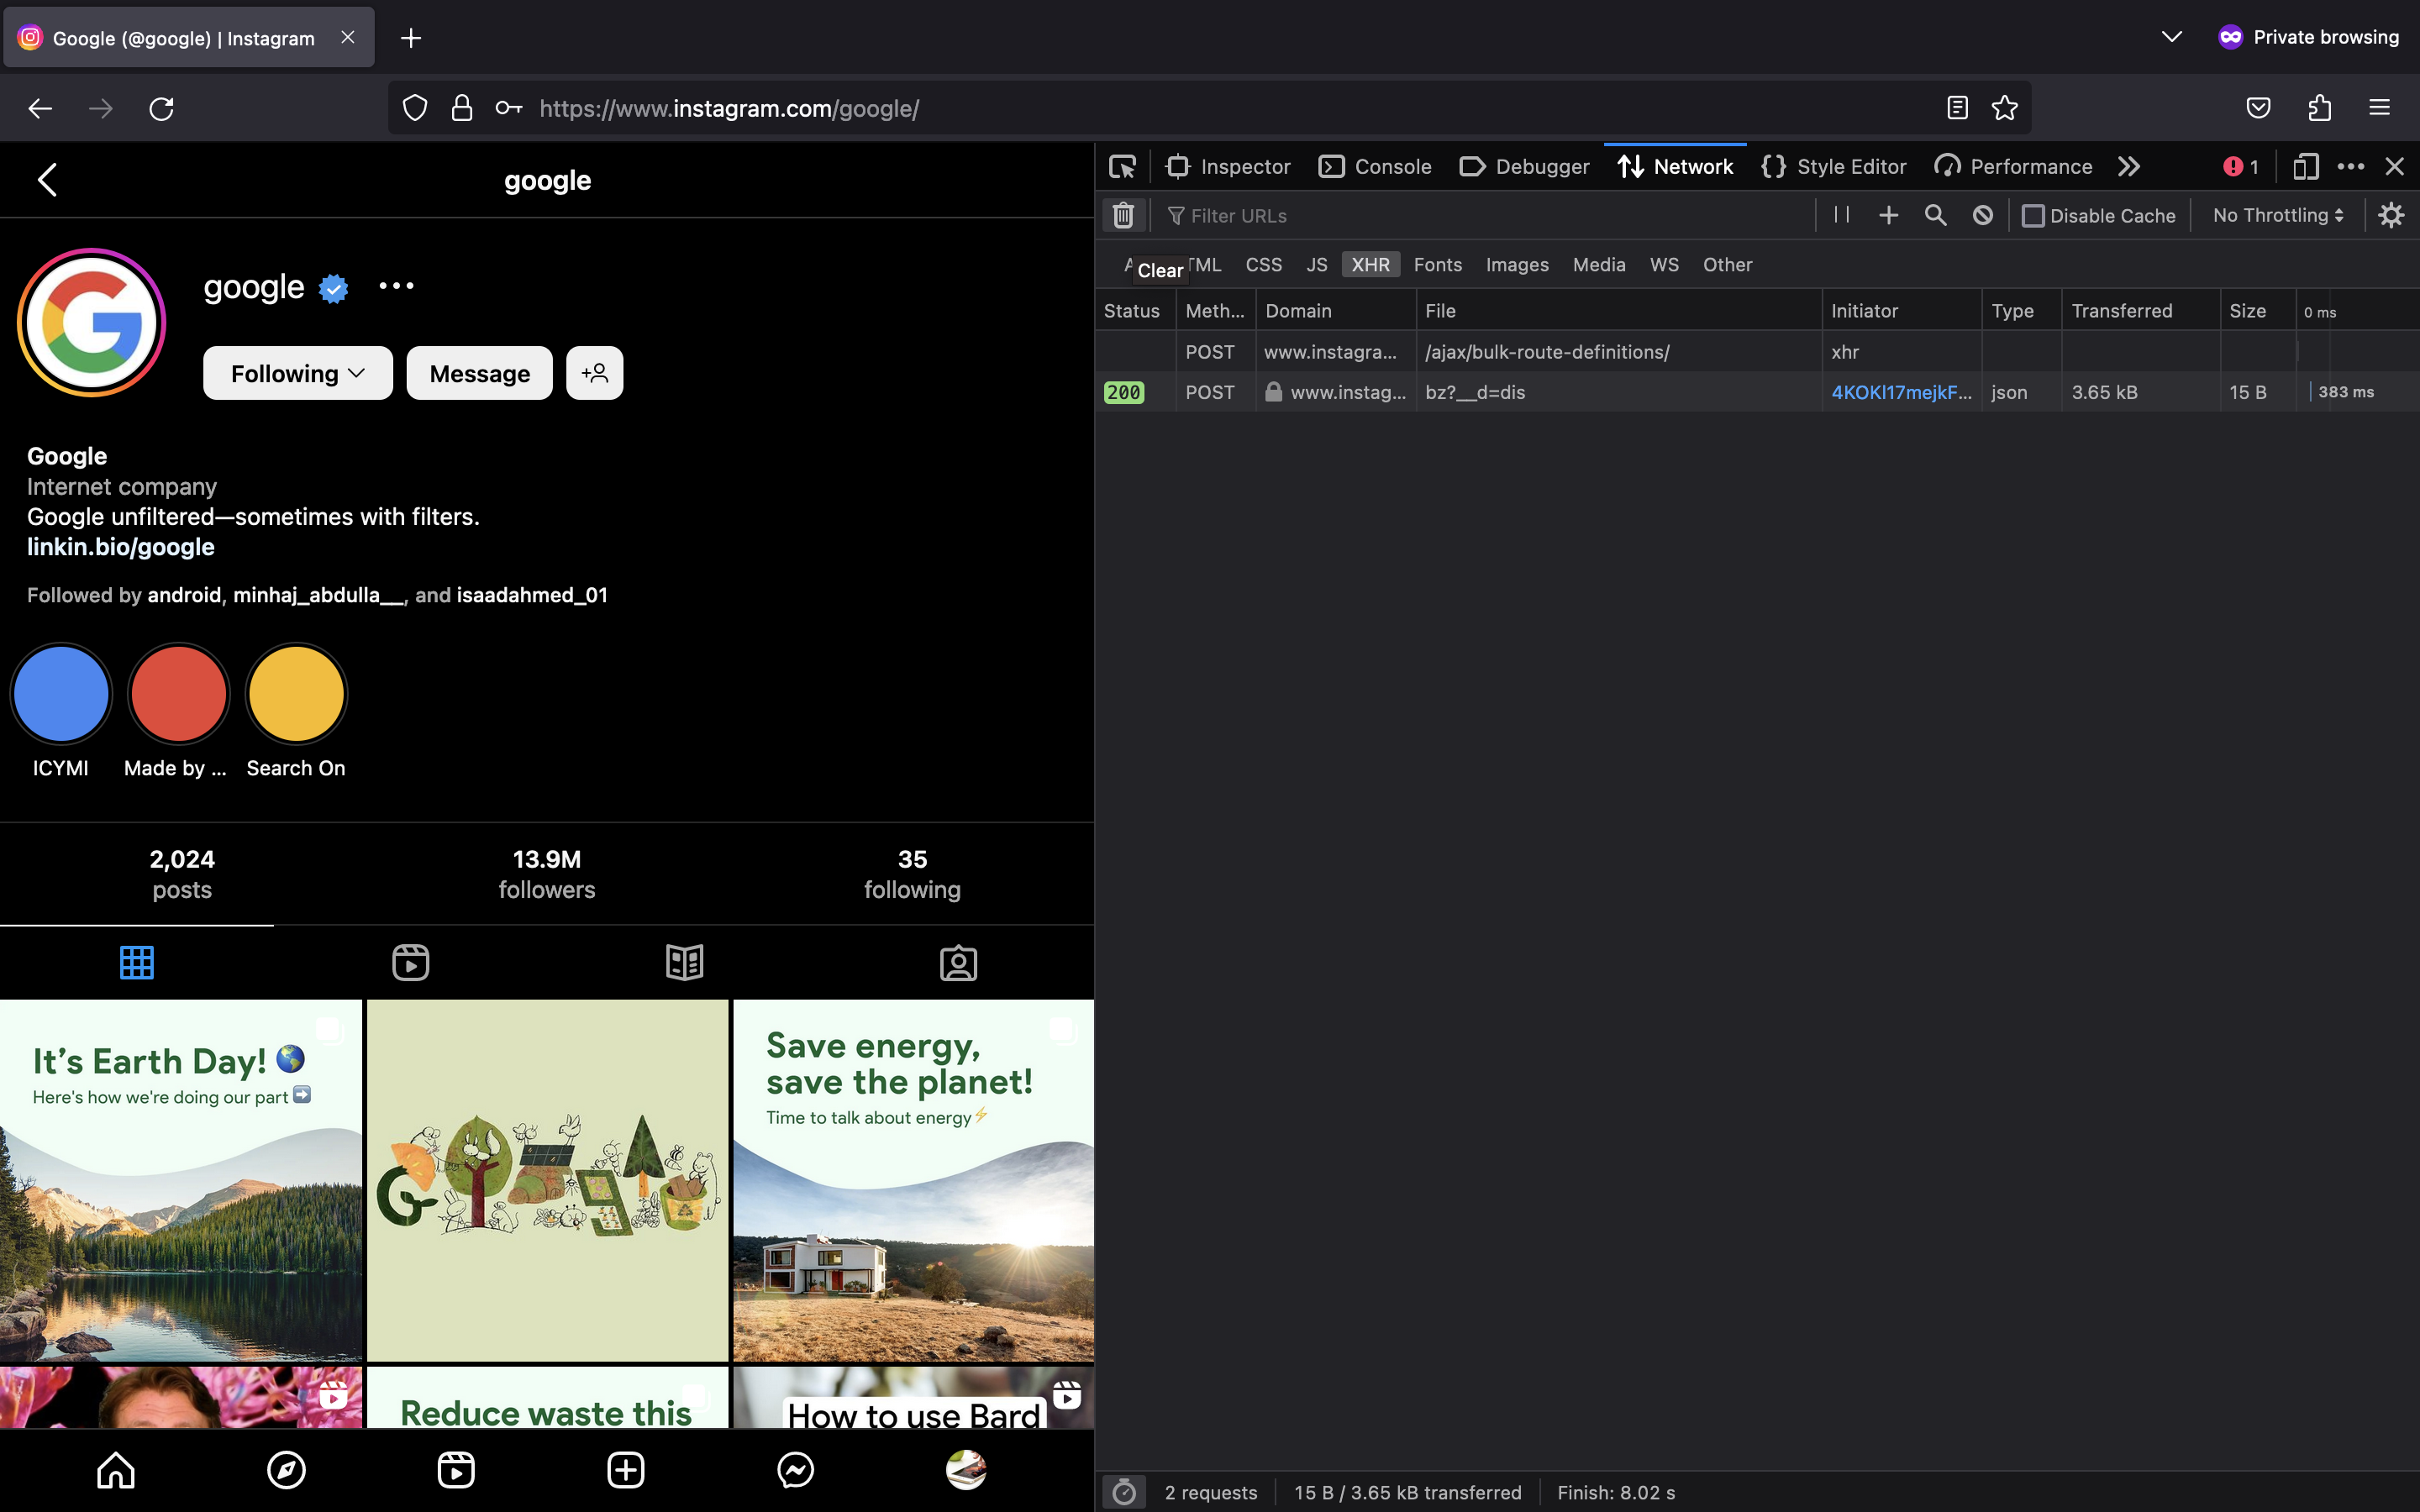The height and width of the screenshot is (1512, 2420).
Task: Open devtools customize ellipsis menu
Action: click(x=2351, y=167)
